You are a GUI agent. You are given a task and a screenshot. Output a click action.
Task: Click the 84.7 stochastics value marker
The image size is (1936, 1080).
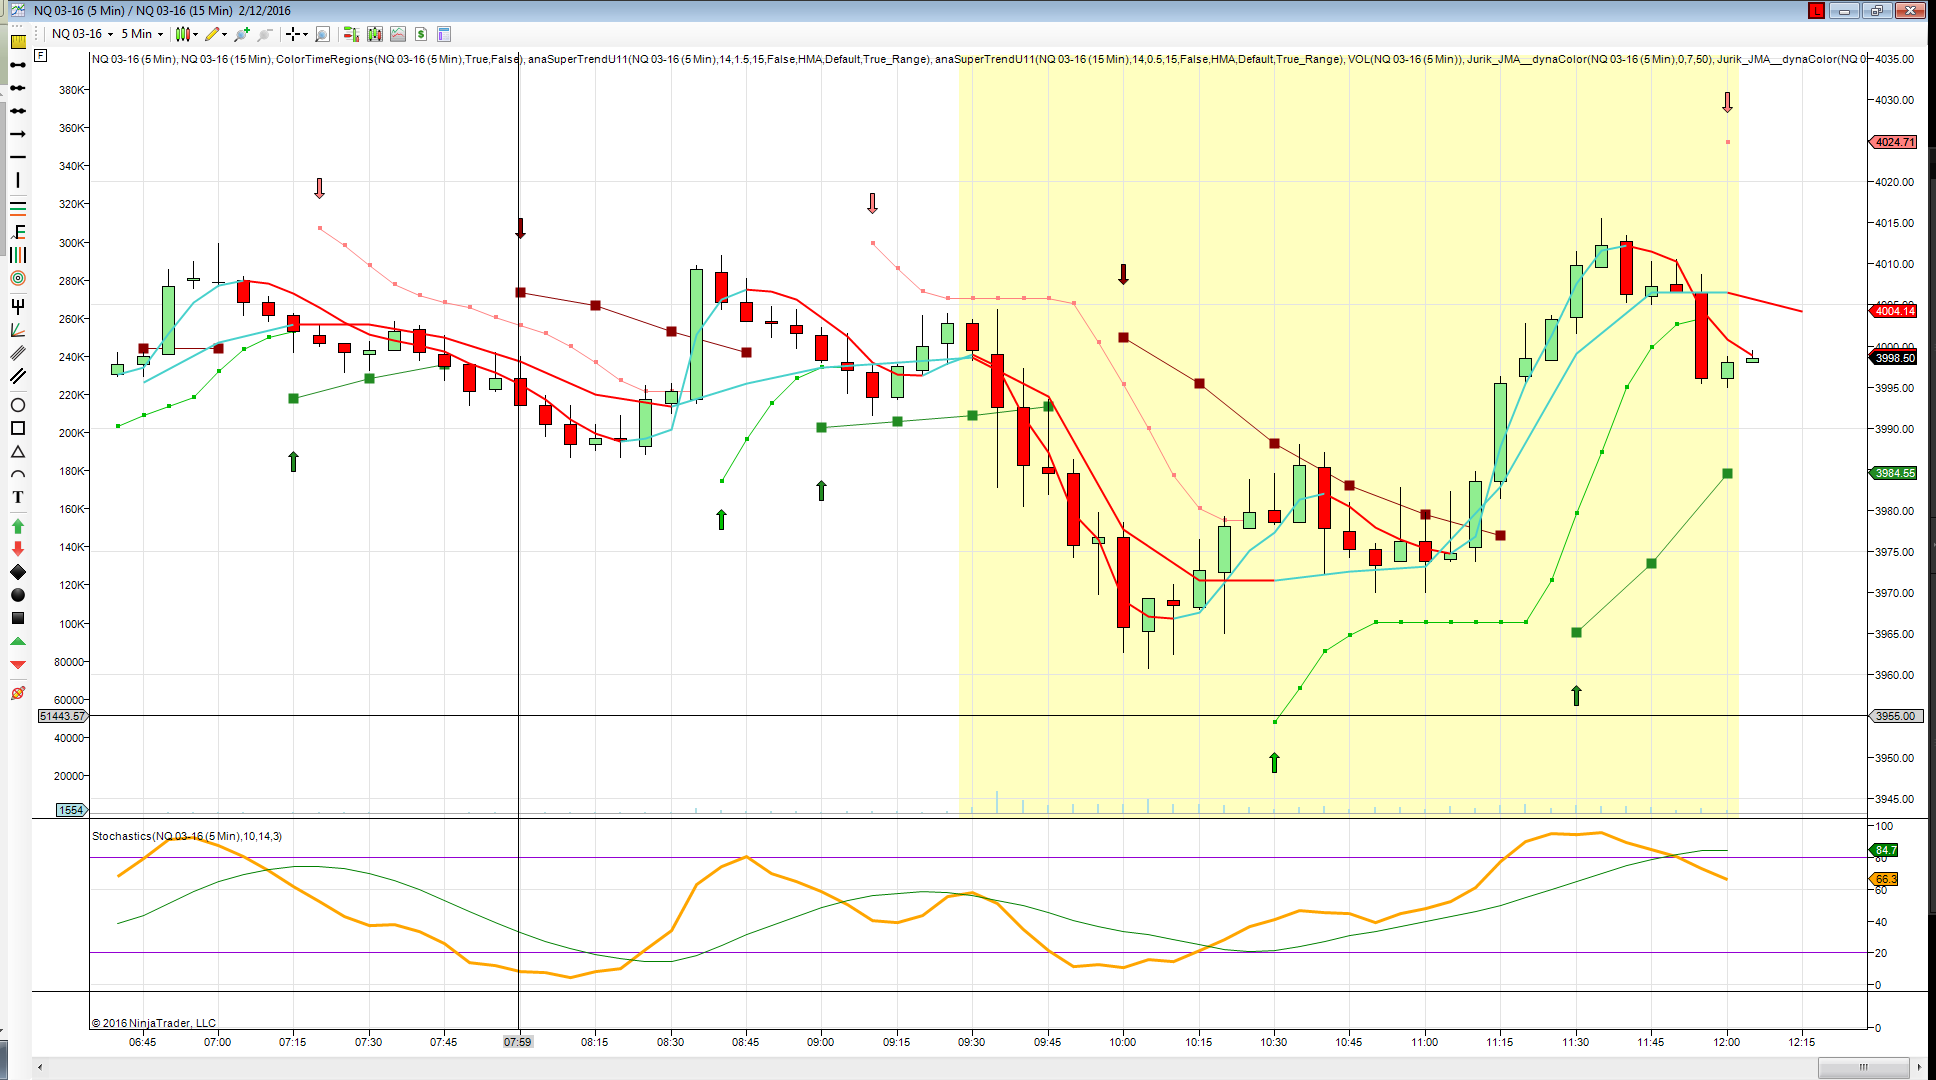click(x=1884, y=850)
